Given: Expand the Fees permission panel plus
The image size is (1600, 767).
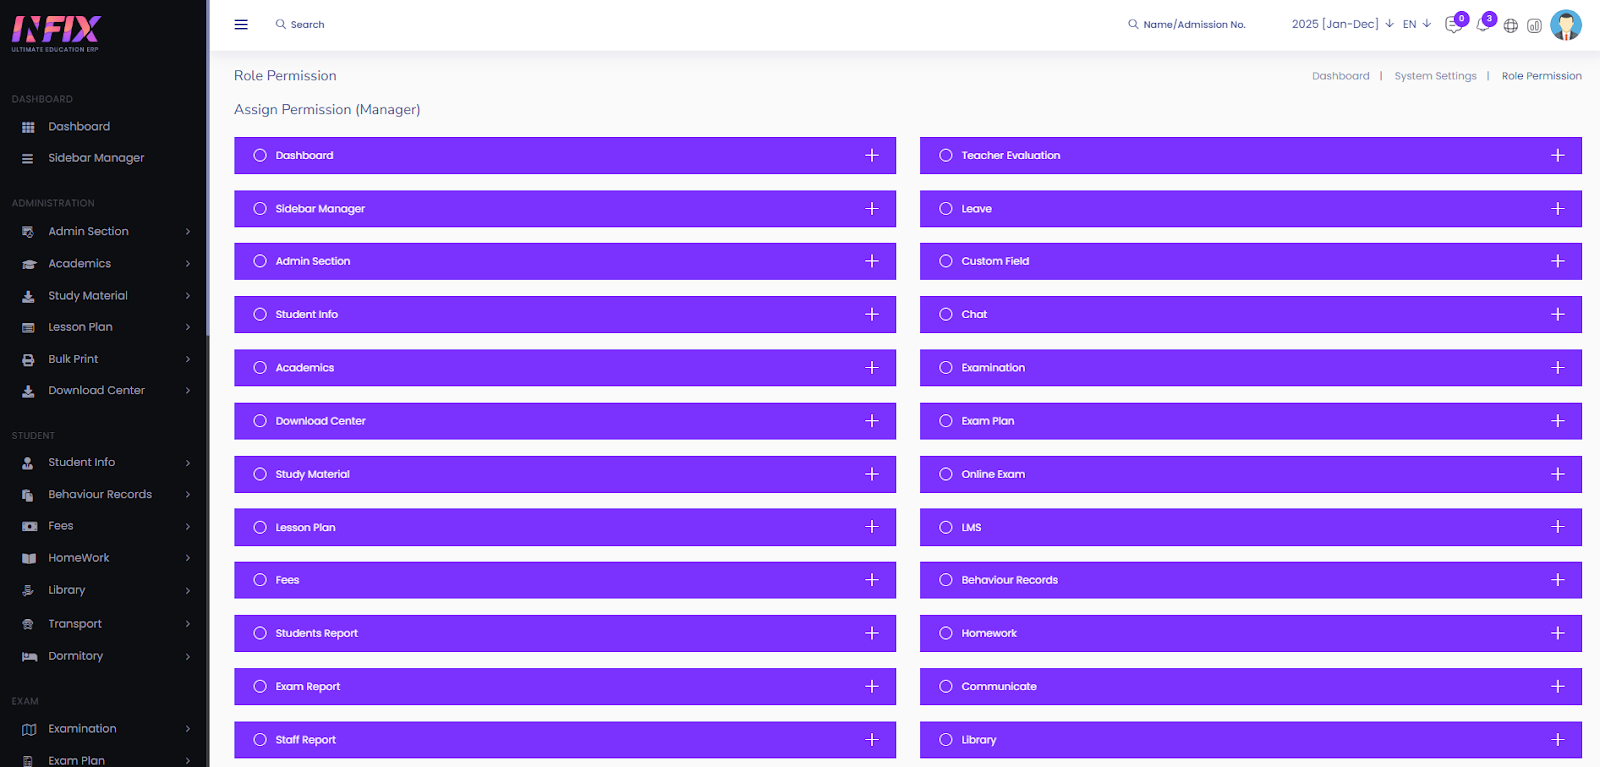Looking at the screenshot, I should [x=872, y=580].
